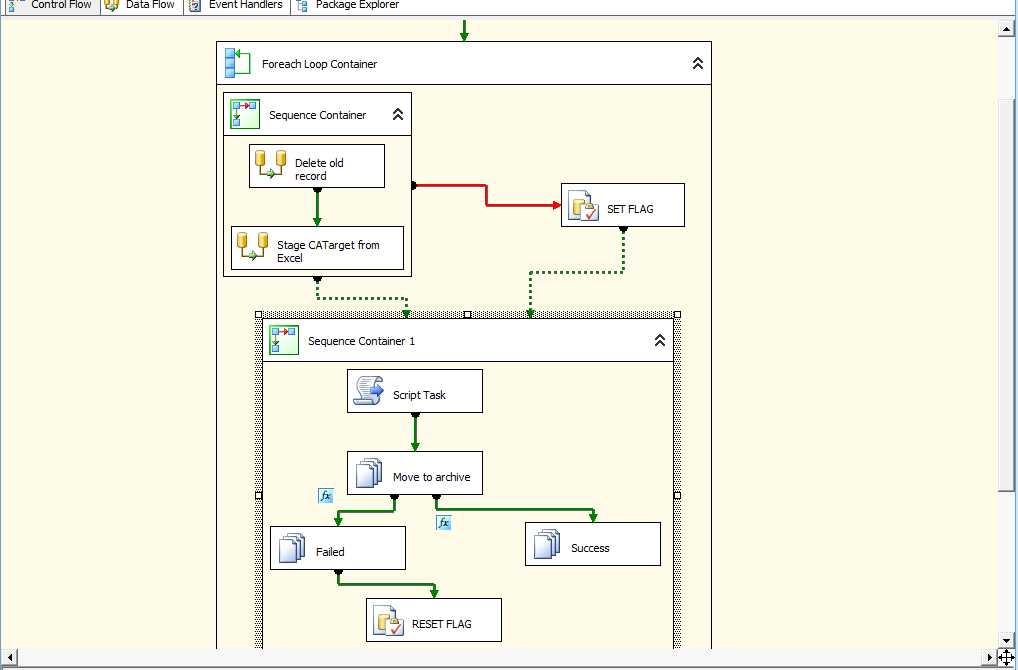
Task: Open the Data Flow tab
Action: click(142, 6)
